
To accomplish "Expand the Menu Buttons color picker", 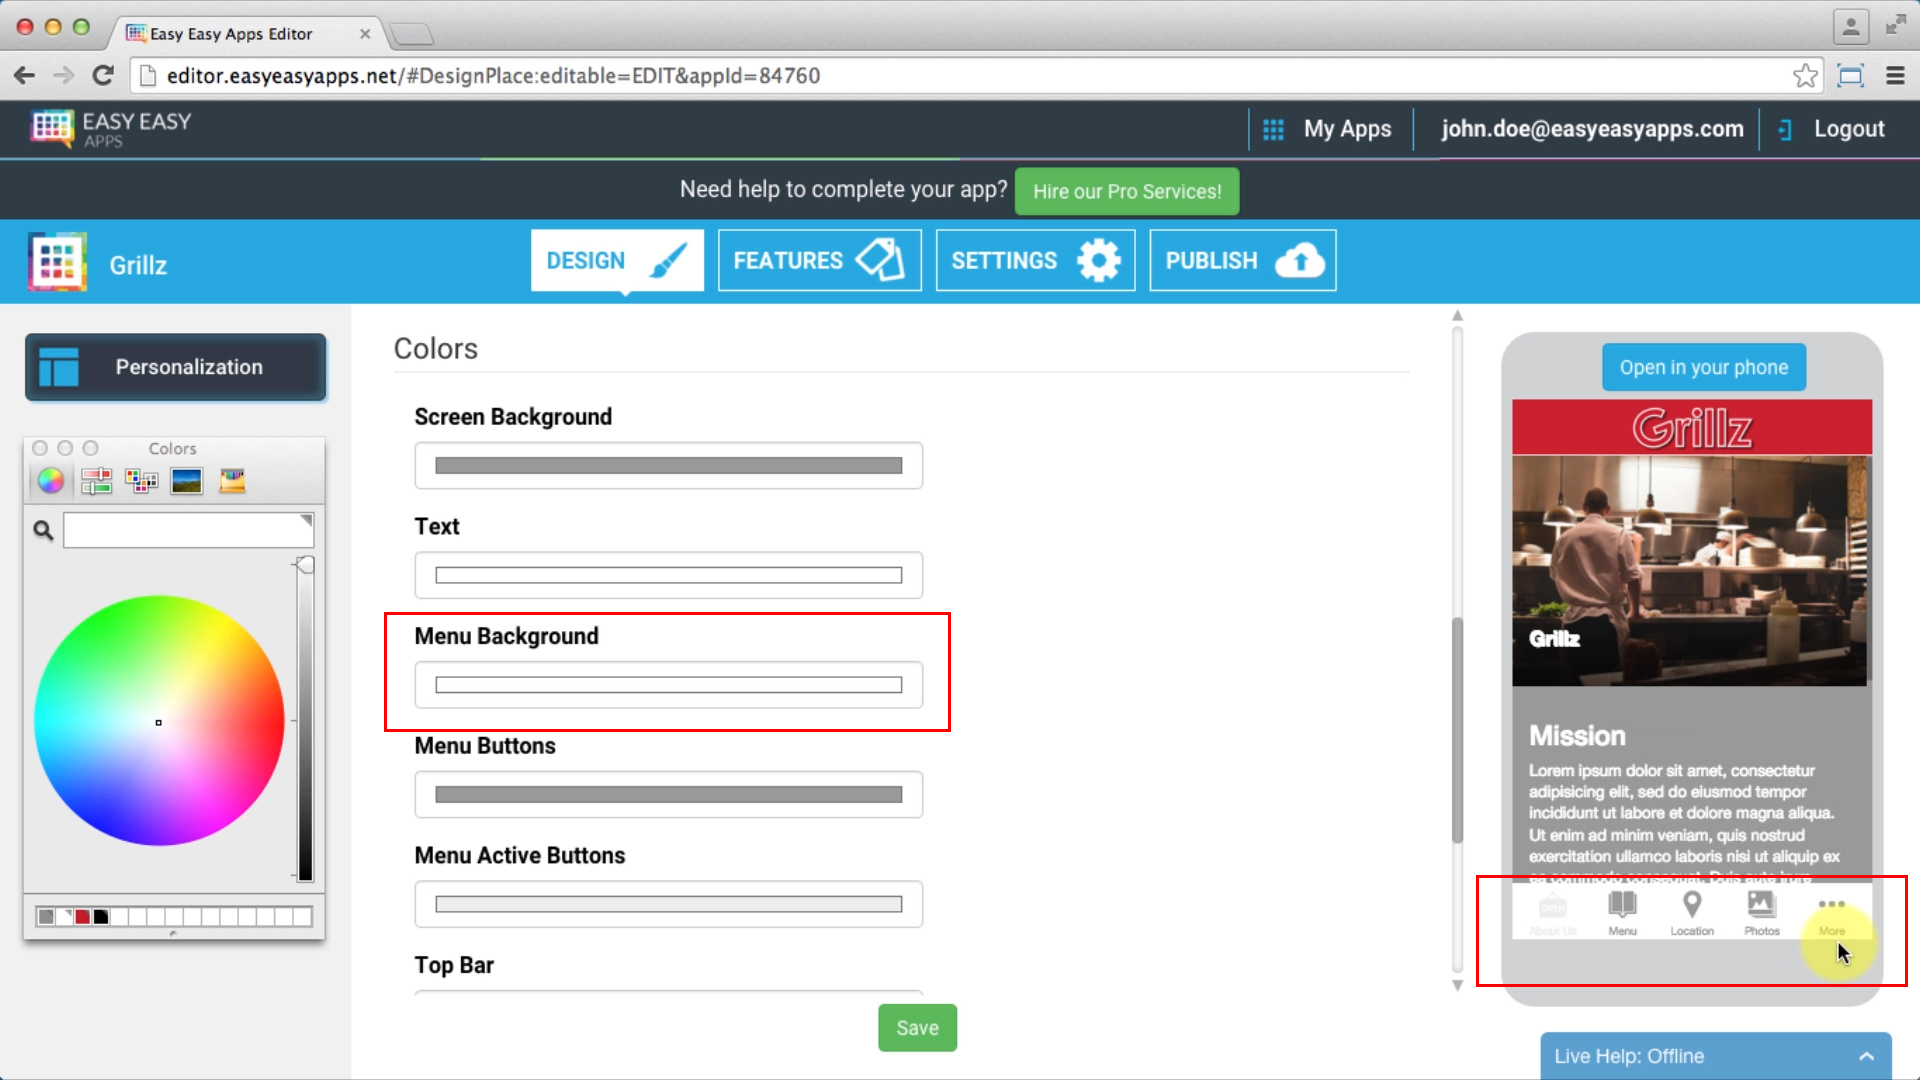I will click(667, 793).
